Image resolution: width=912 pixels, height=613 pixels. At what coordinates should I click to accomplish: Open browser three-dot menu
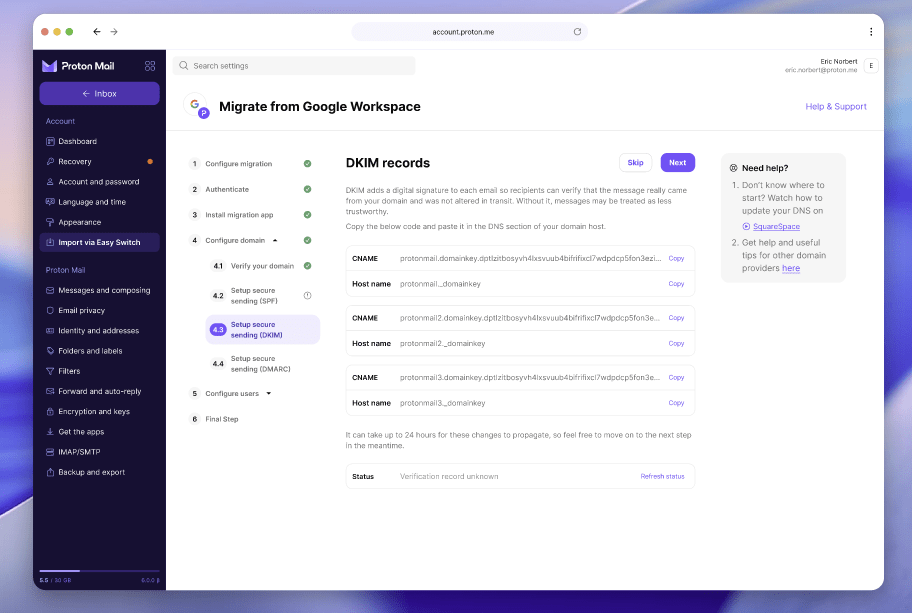tap(871, 31)
